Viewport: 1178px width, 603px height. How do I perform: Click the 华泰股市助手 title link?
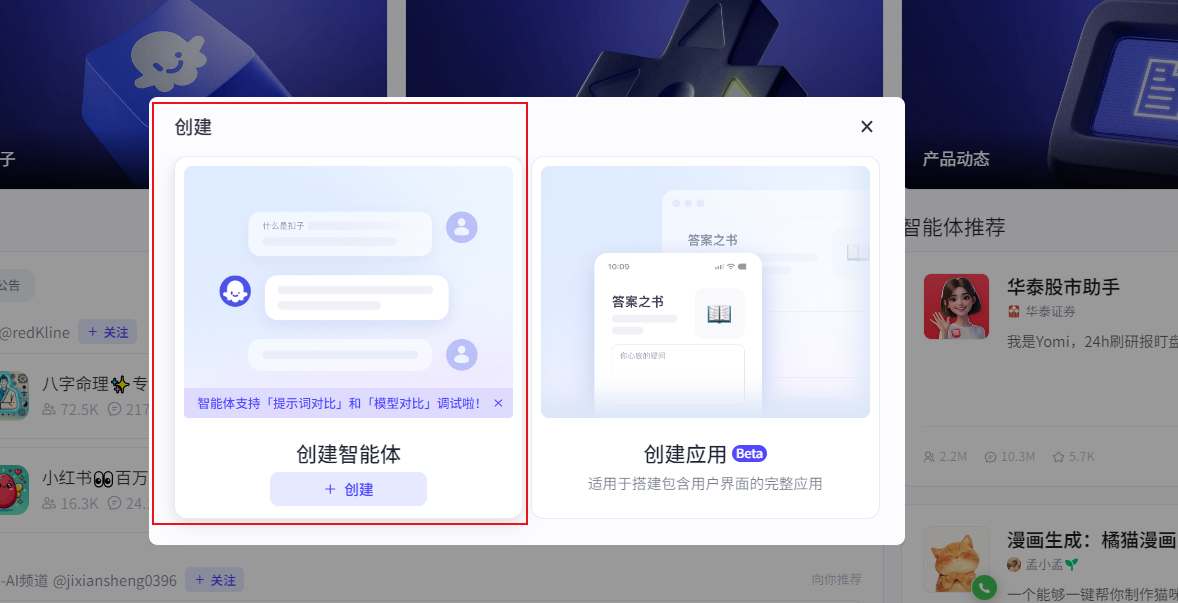tap(1063, 287)
